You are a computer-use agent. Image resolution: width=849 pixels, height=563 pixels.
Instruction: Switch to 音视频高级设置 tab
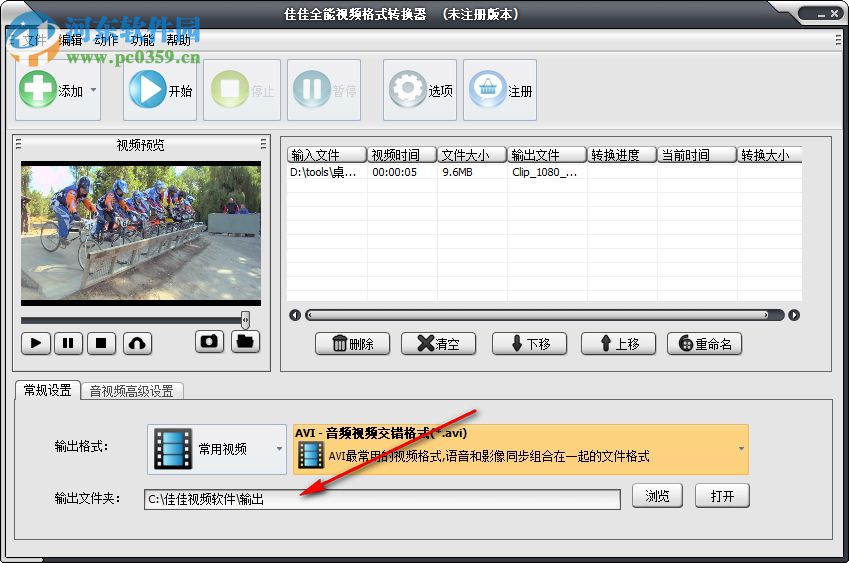pos(132,391)
